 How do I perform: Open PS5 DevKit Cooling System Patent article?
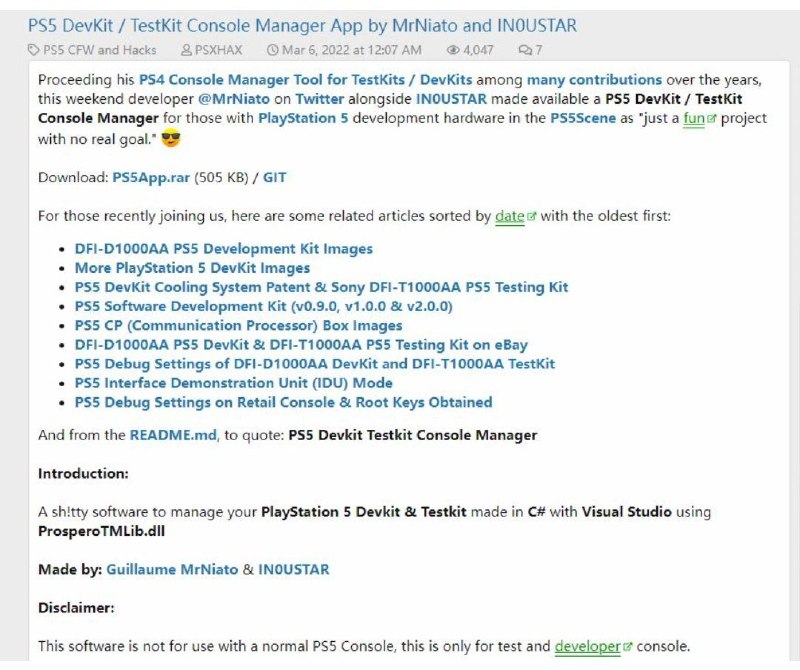[x=321, y=287]
